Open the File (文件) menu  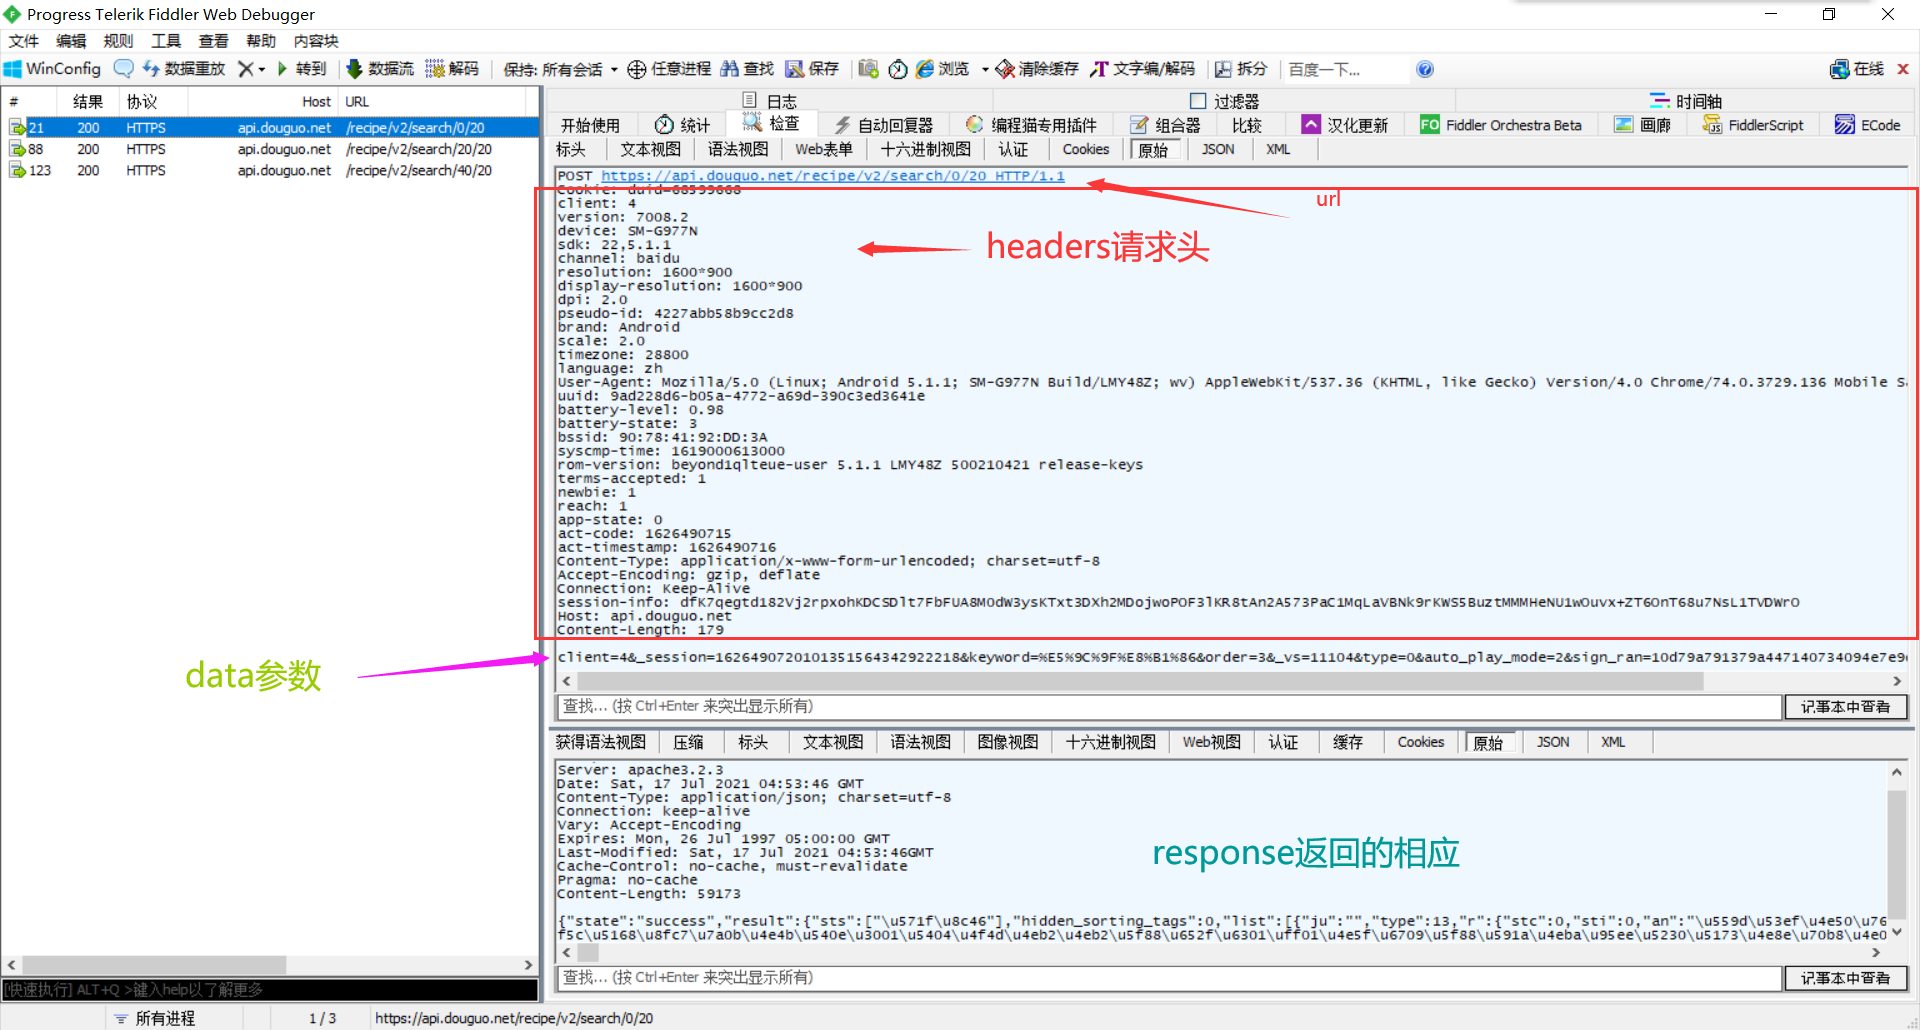pos(24,41)
